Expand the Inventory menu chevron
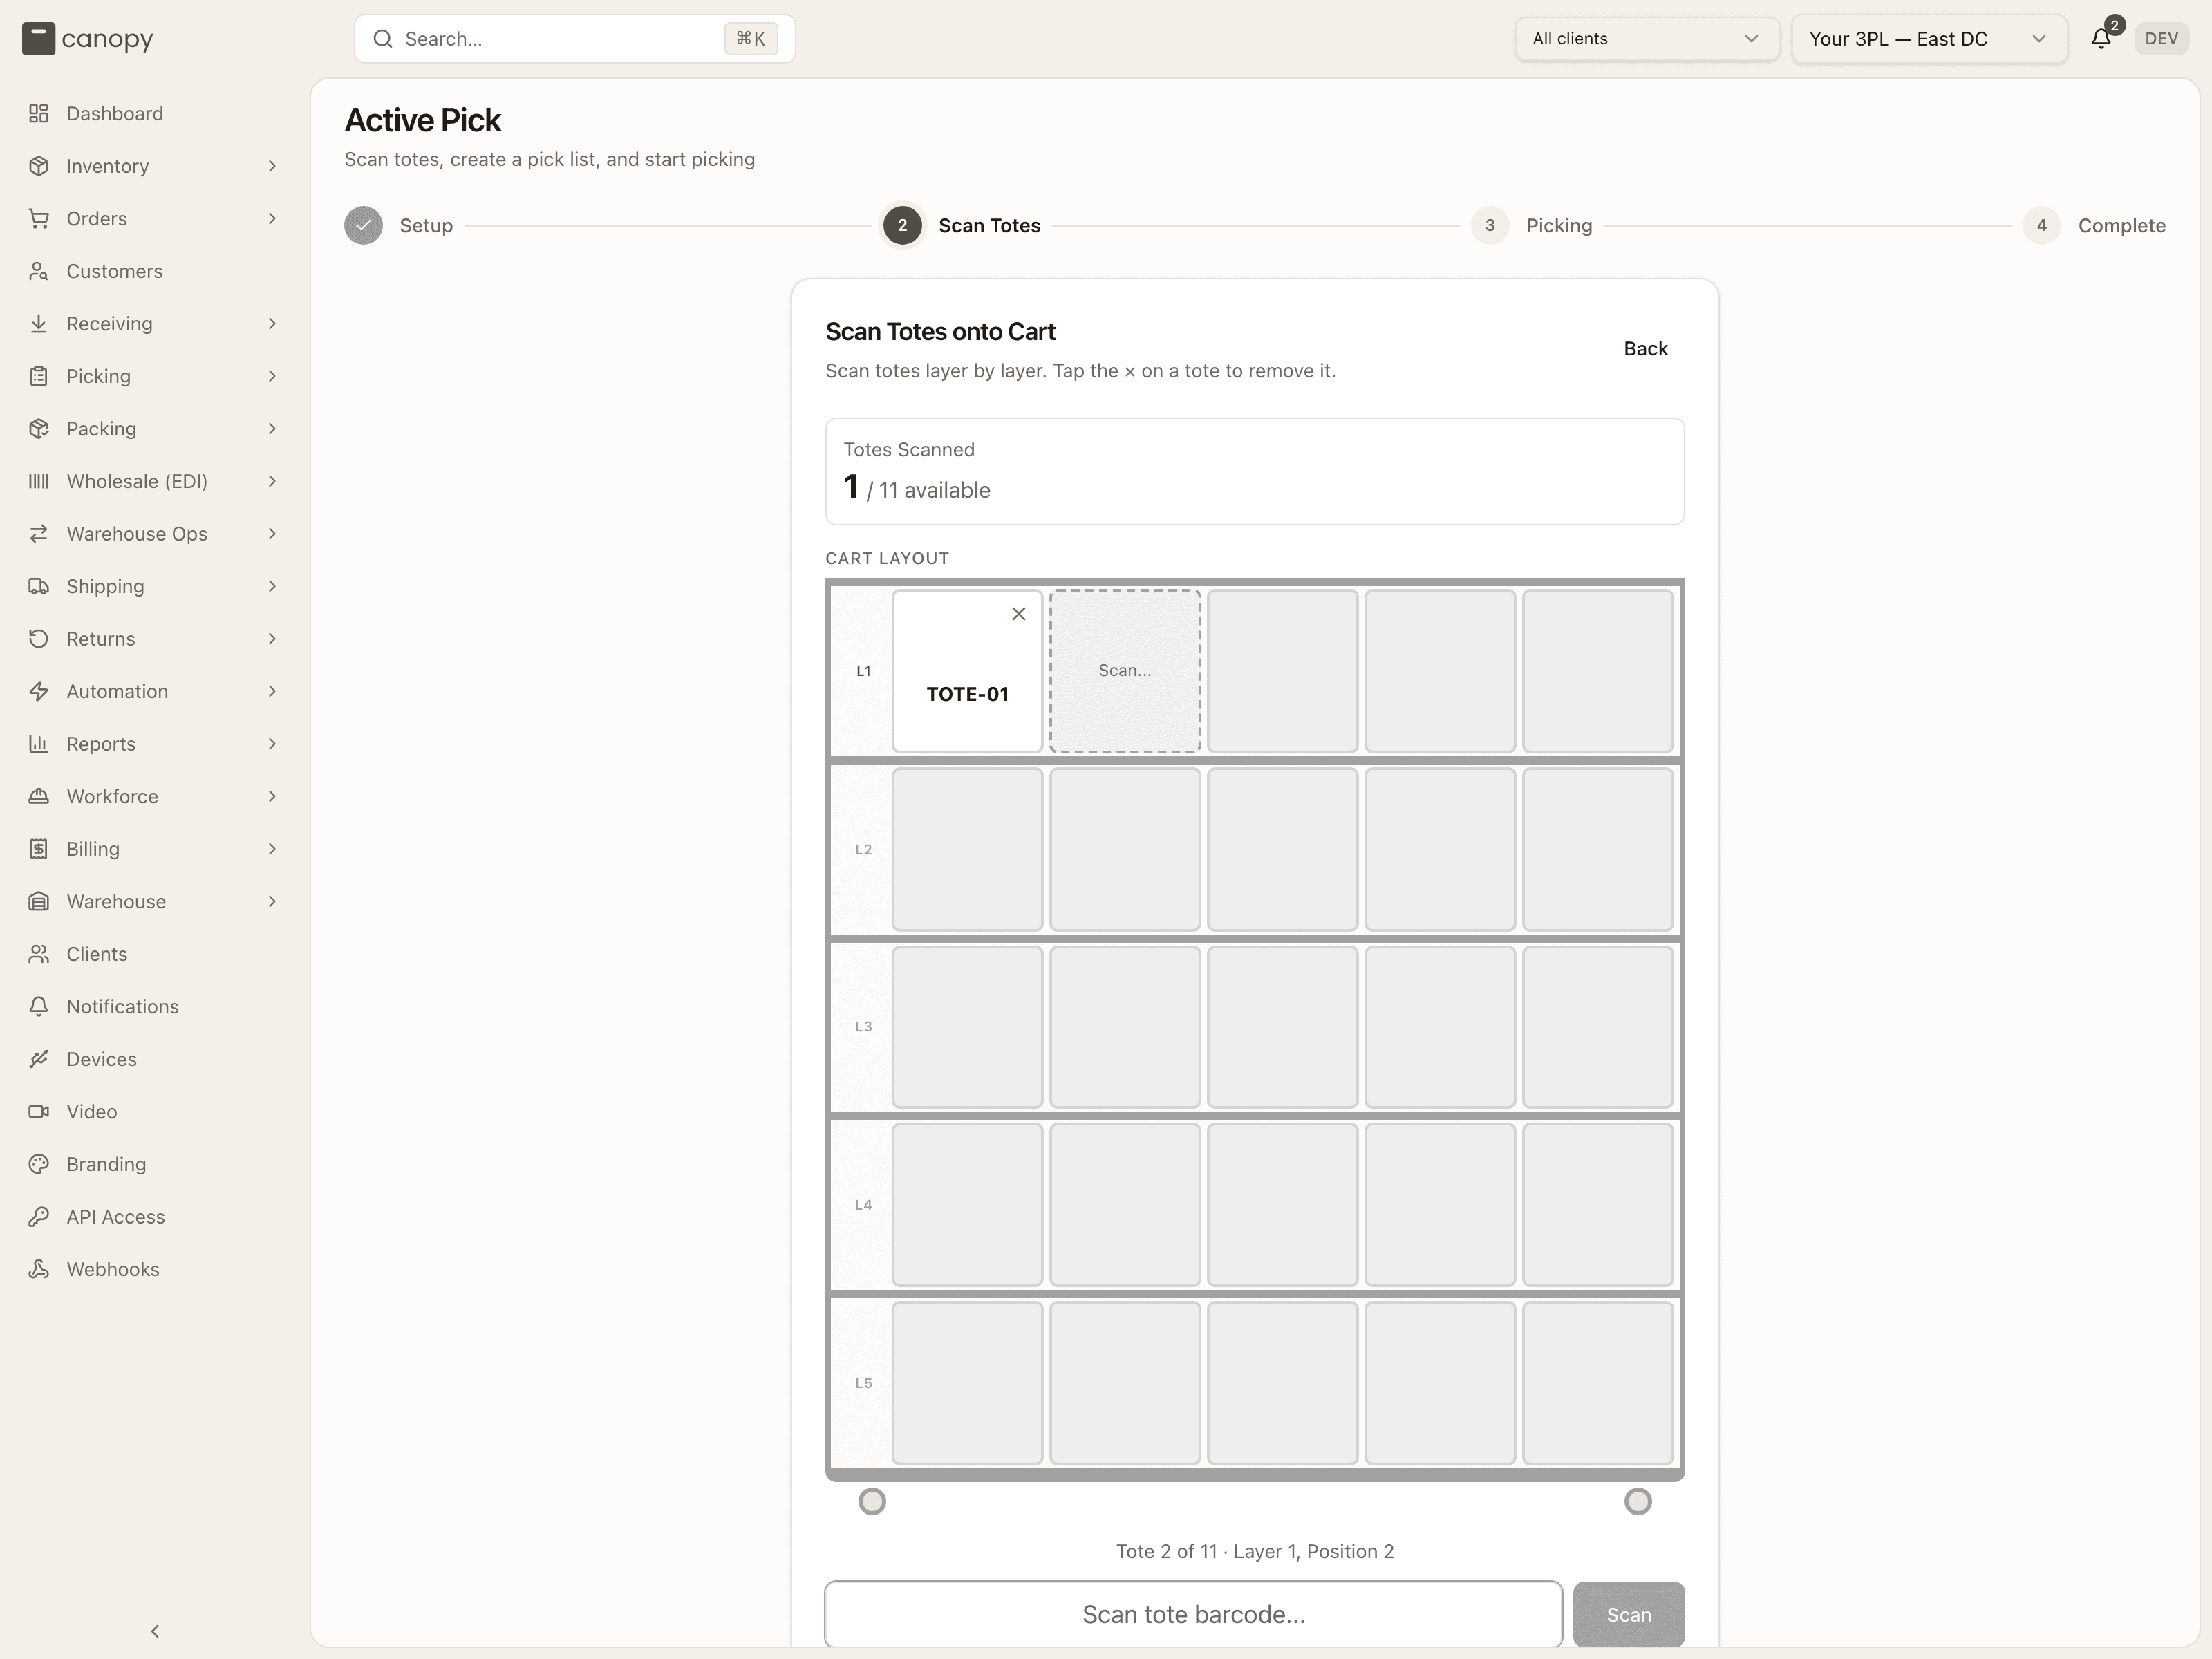2212x1659 pixels. [272, 166]
